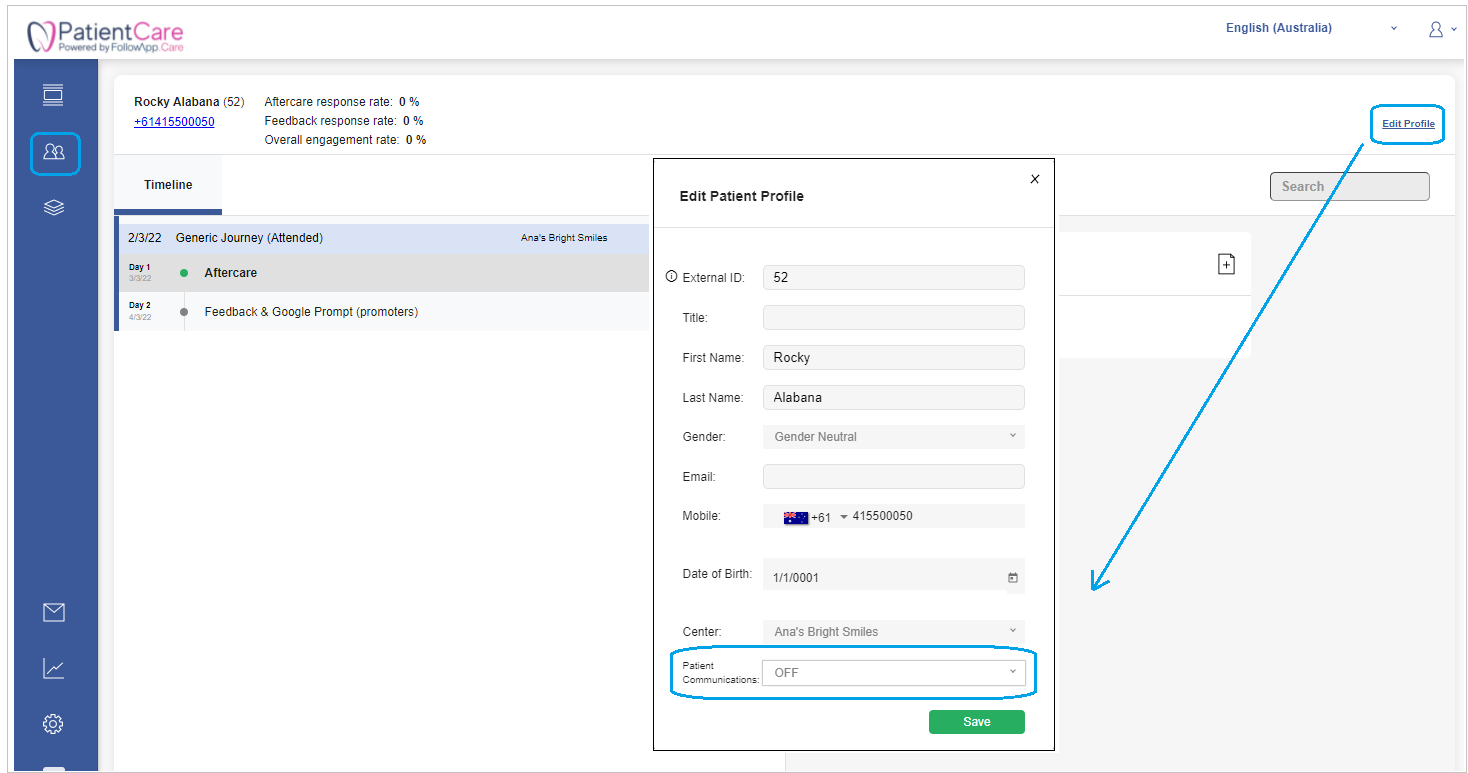
Task: Click the green Aftercare status dot
Action: tap(184, 273)
